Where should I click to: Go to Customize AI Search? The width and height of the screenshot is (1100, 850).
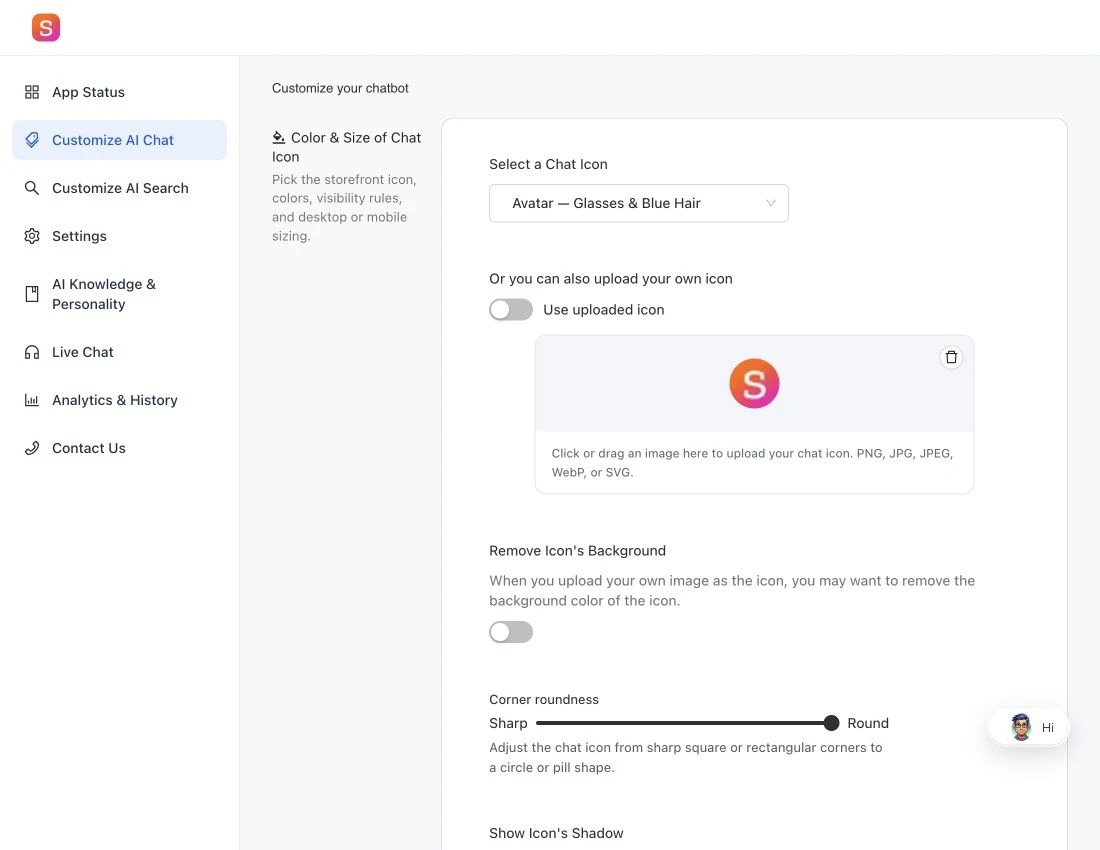coord(119,188)
